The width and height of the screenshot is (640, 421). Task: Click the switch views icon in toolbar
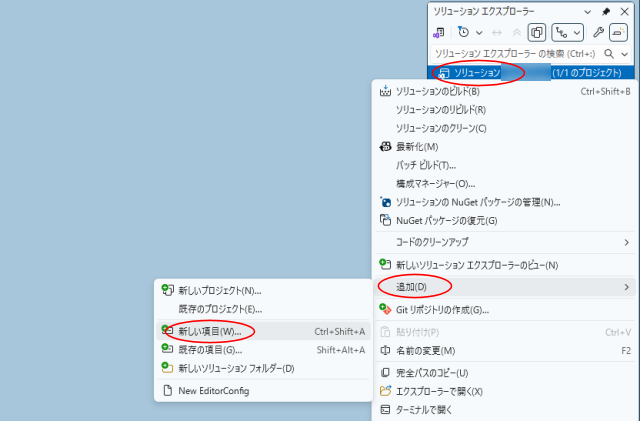(438, 33)
